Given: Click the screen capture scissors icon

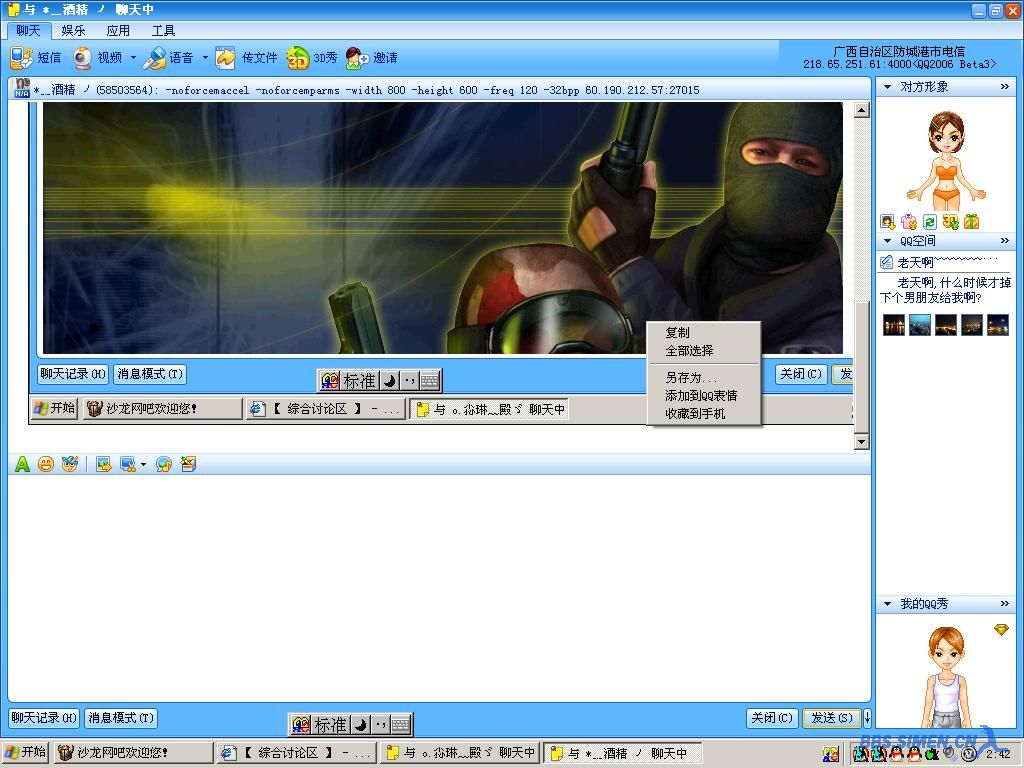Looking at the screenshot, I should pyautogui.click(x=128, y=464).
